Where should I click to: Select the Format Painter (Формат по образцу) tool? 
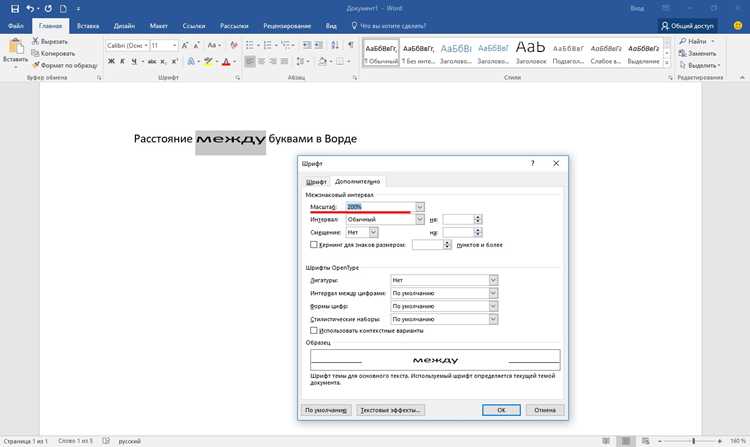coord(65,65)
